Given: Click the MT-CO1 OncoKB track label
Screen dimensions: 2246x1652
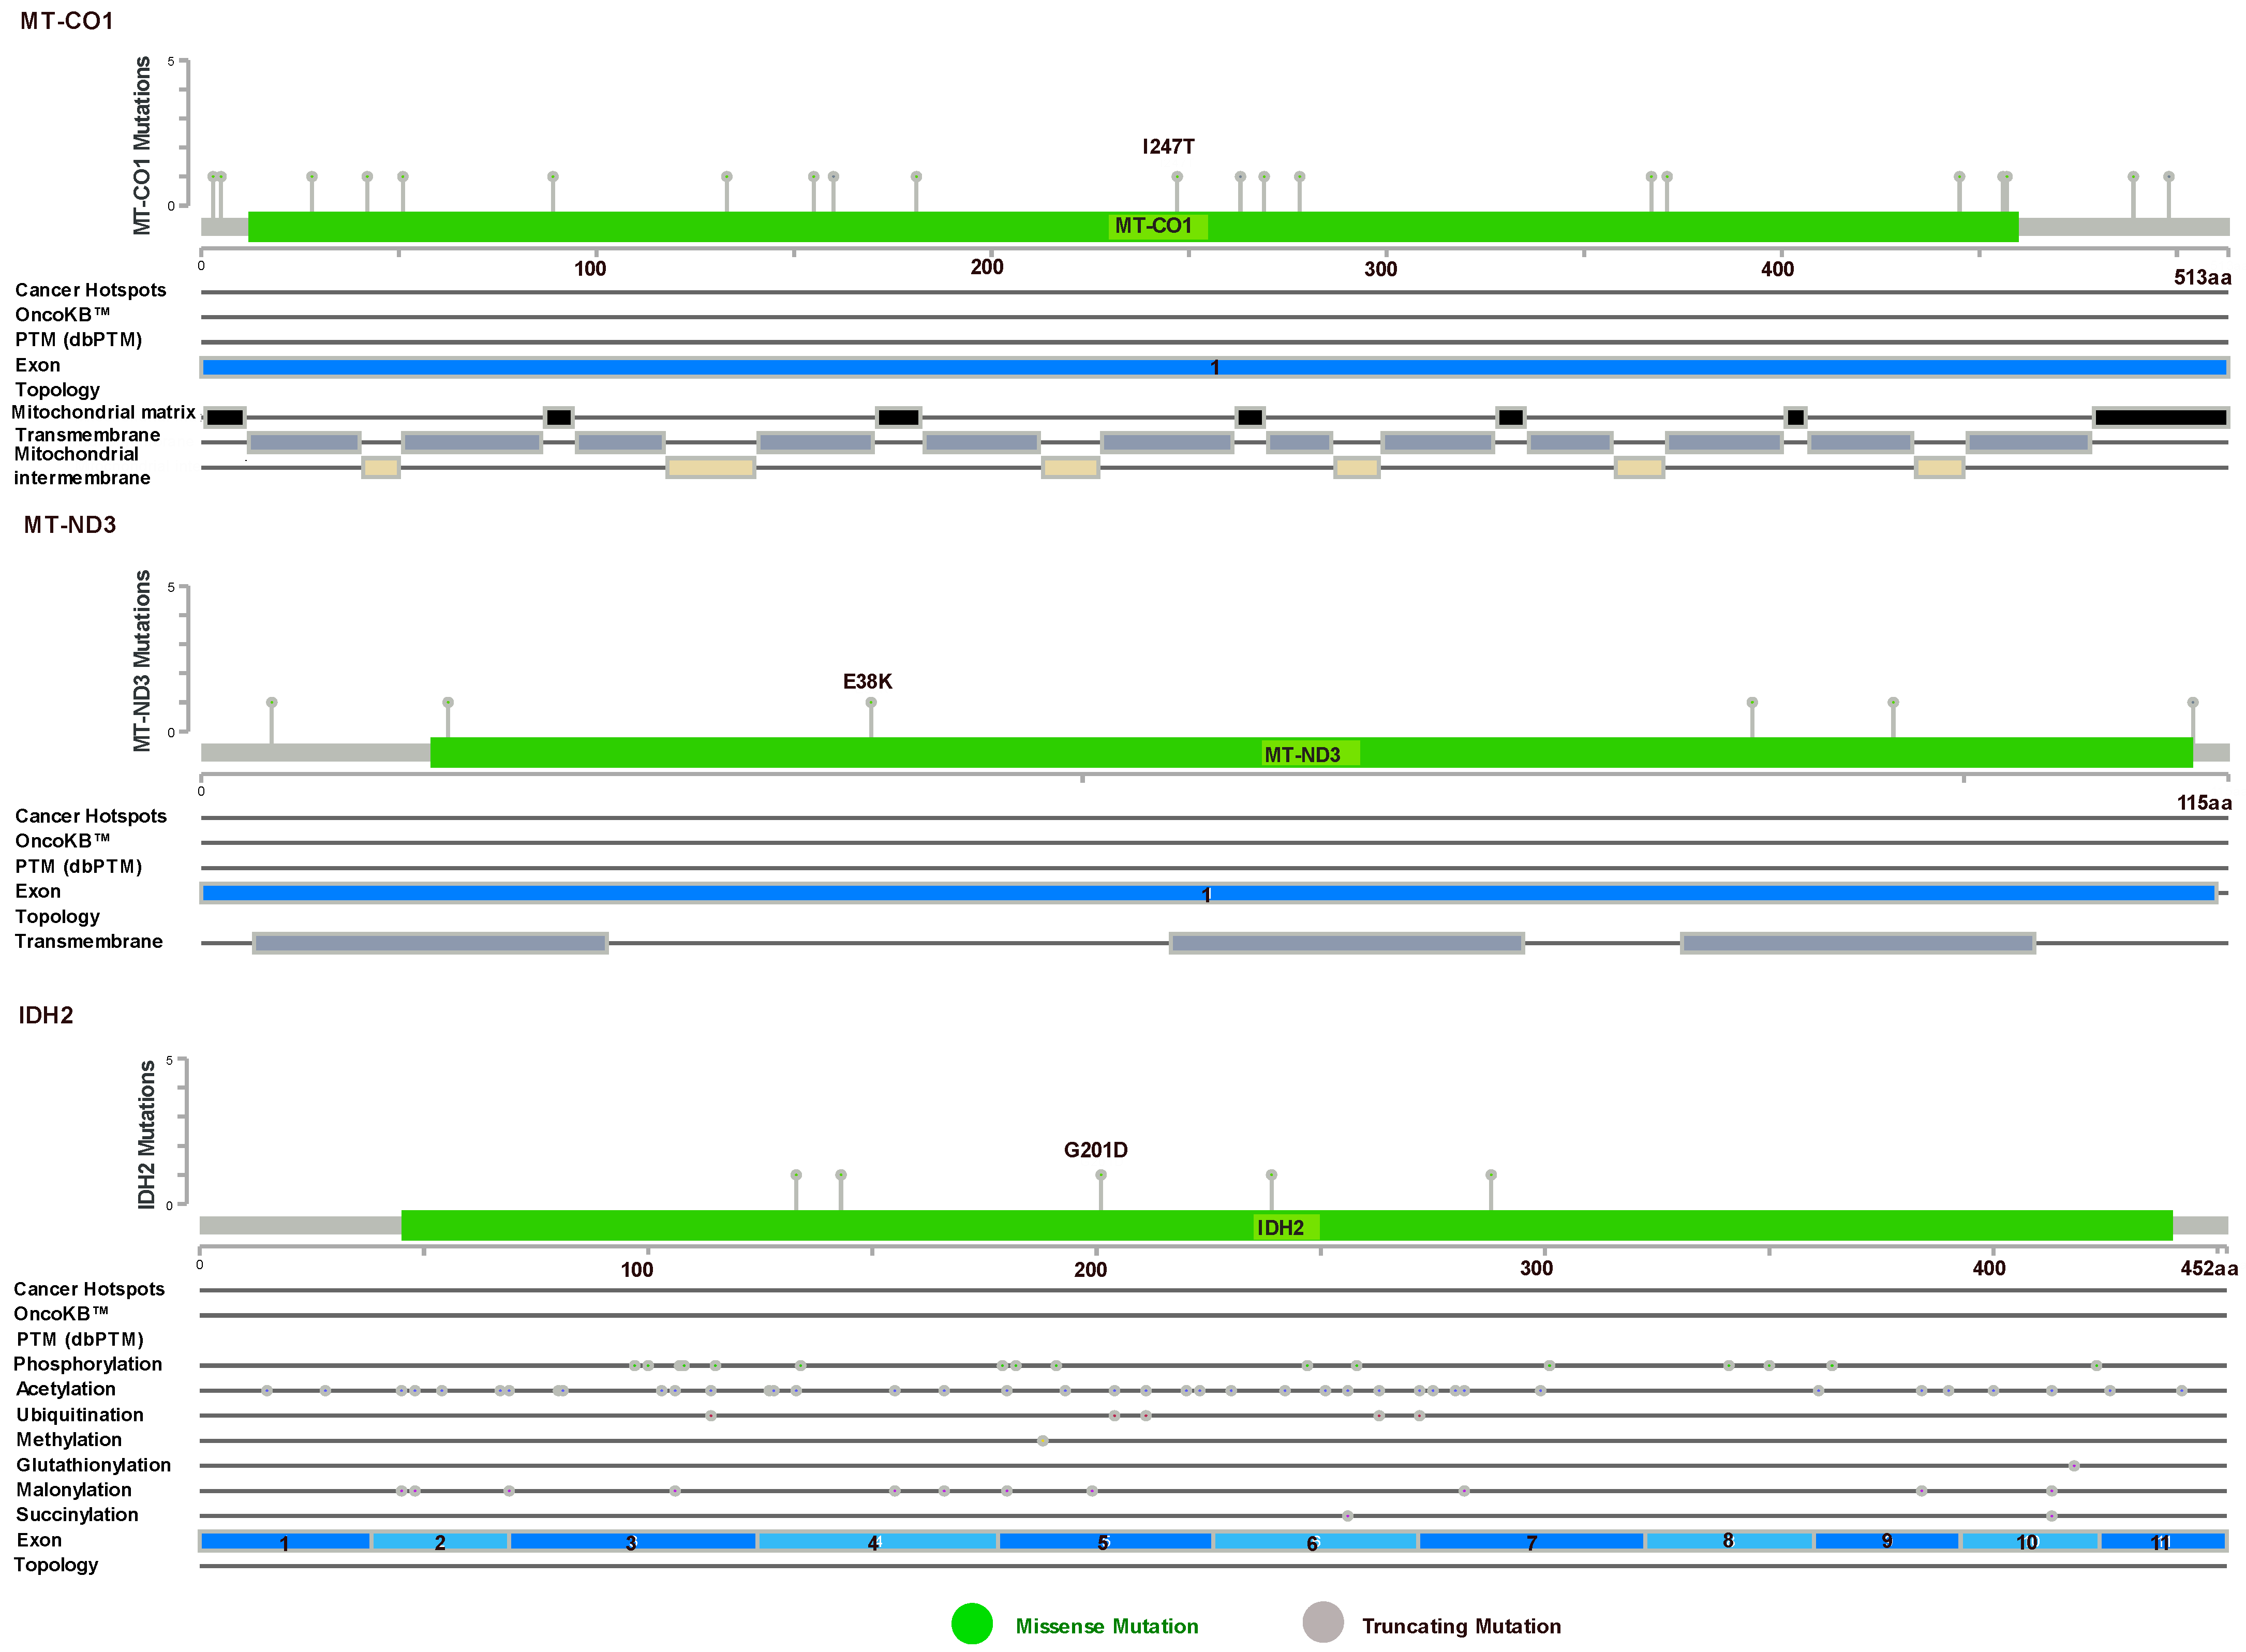Looking at the screenshot, I should [x=62, y=315].
